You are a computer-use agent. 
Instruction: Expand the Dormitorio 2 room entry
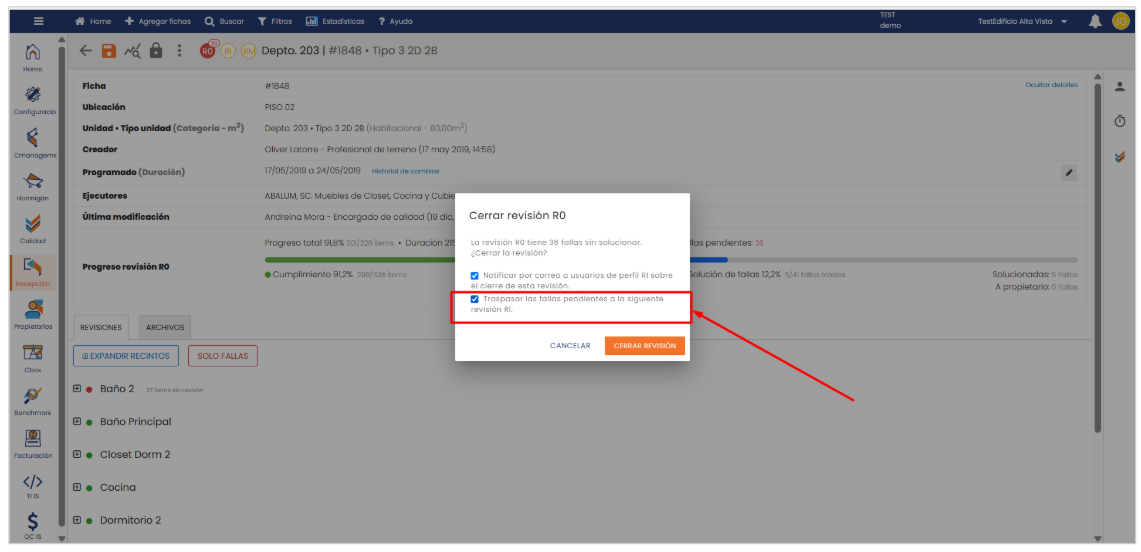(x=77, y=520)
